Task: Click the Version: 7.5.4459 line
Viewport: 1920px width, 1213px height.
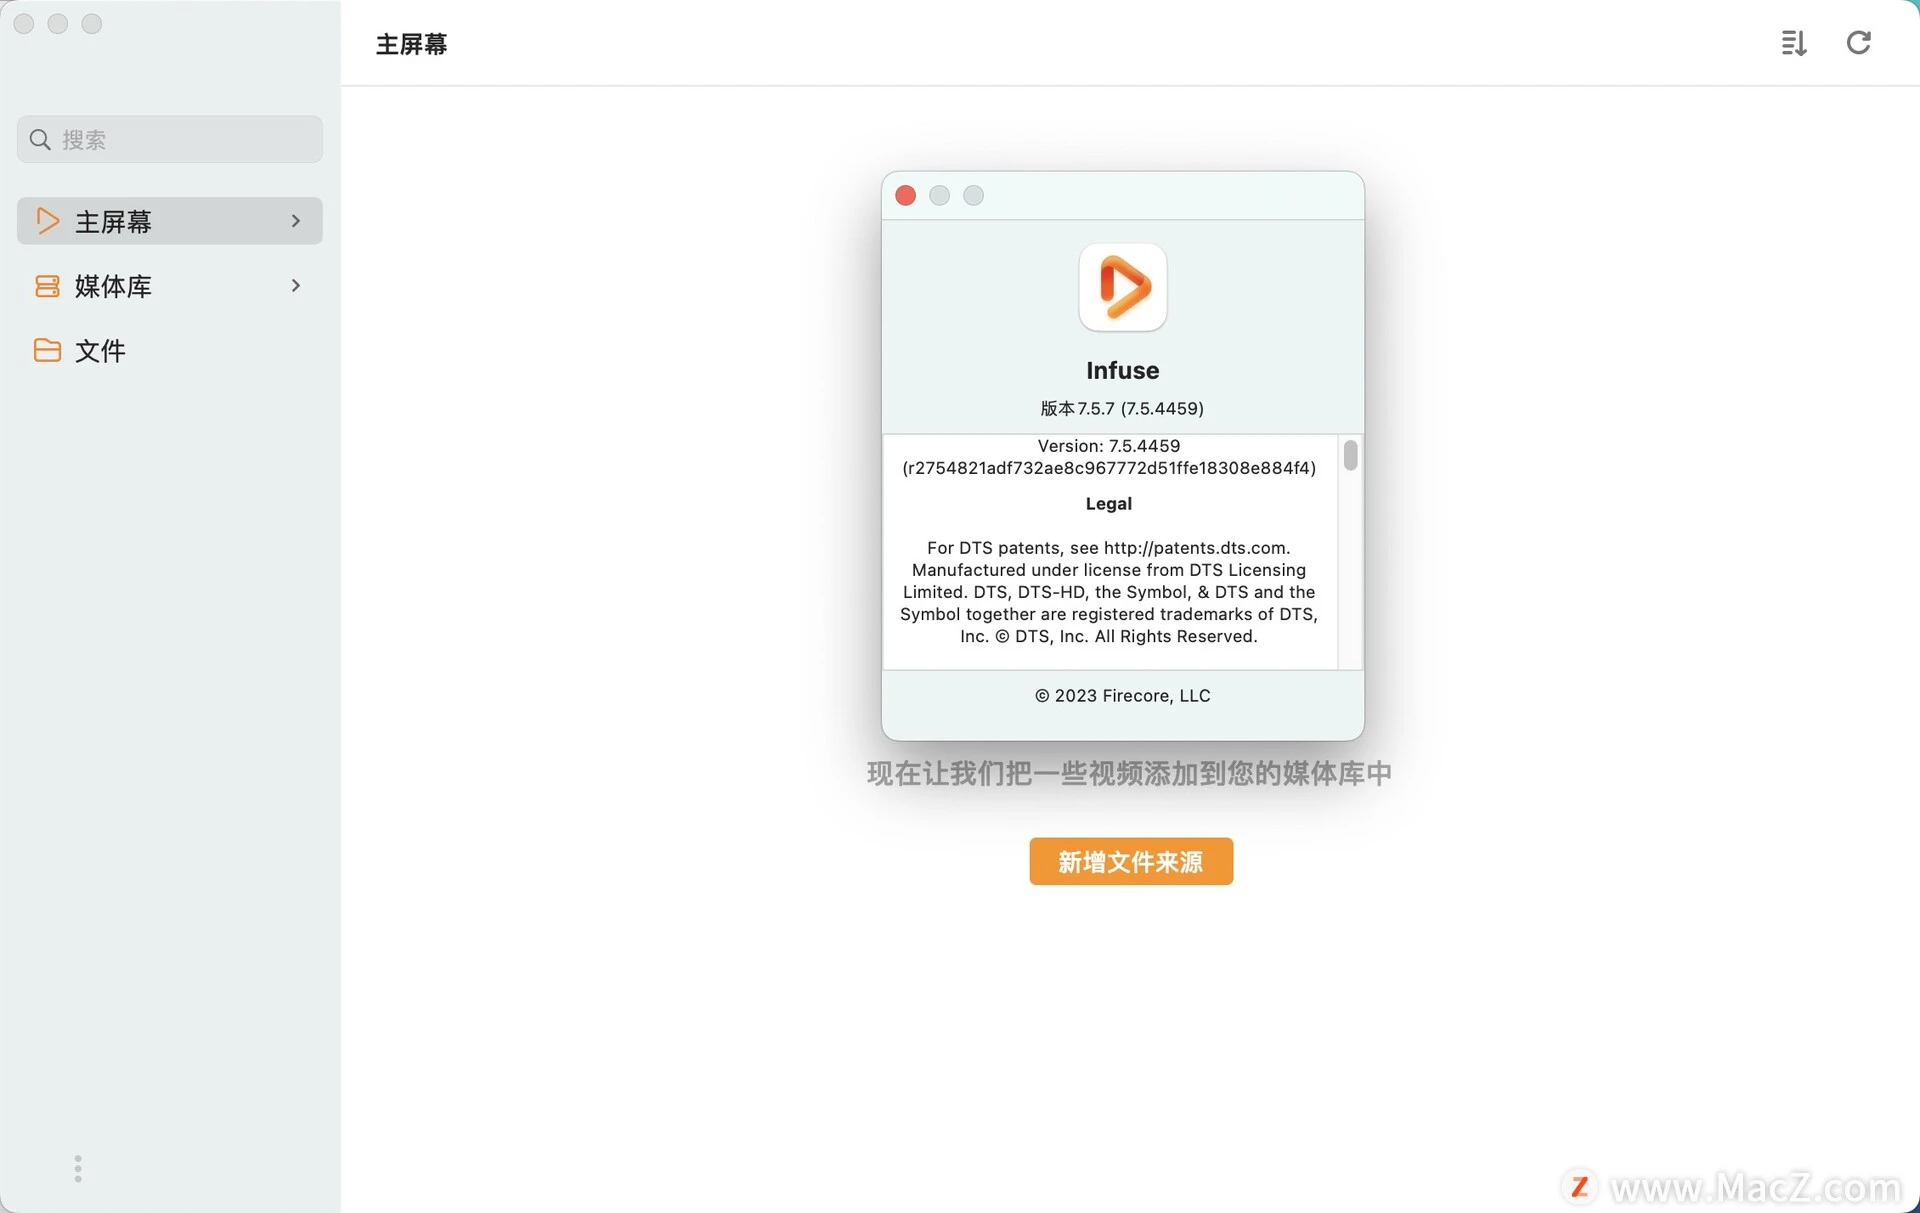Action: coord(1109,446)
